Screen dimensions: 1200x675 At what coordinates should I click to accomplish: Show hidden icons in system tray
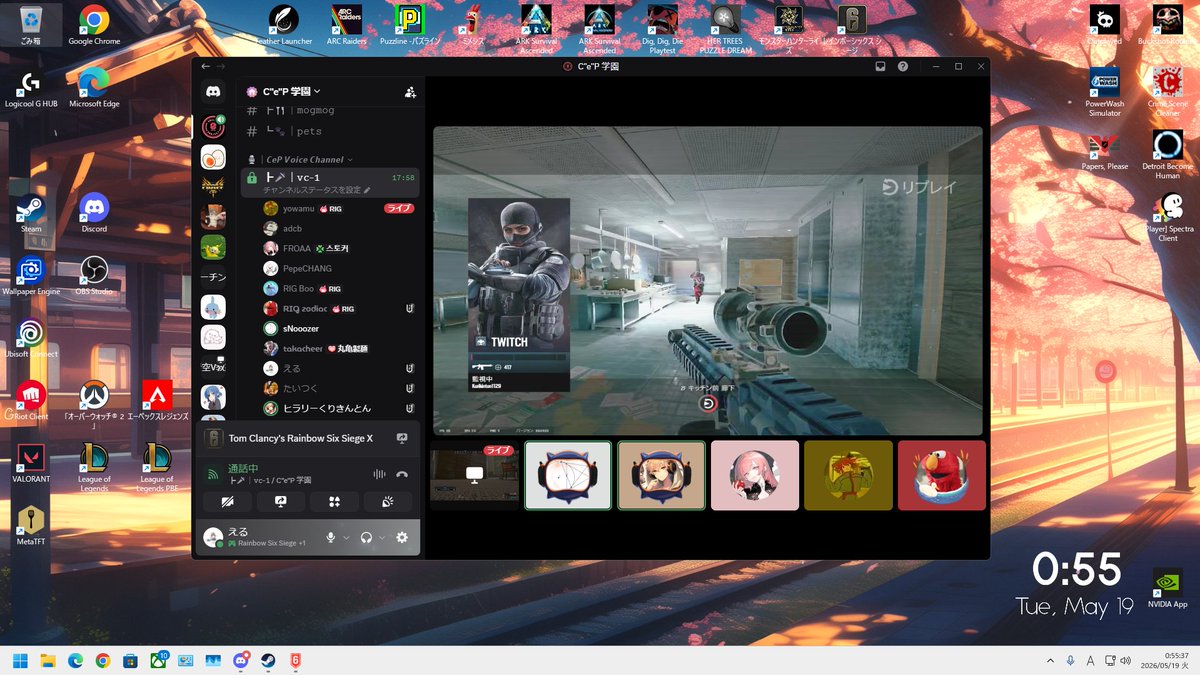pyautogui.click(x=1050, y=661)
